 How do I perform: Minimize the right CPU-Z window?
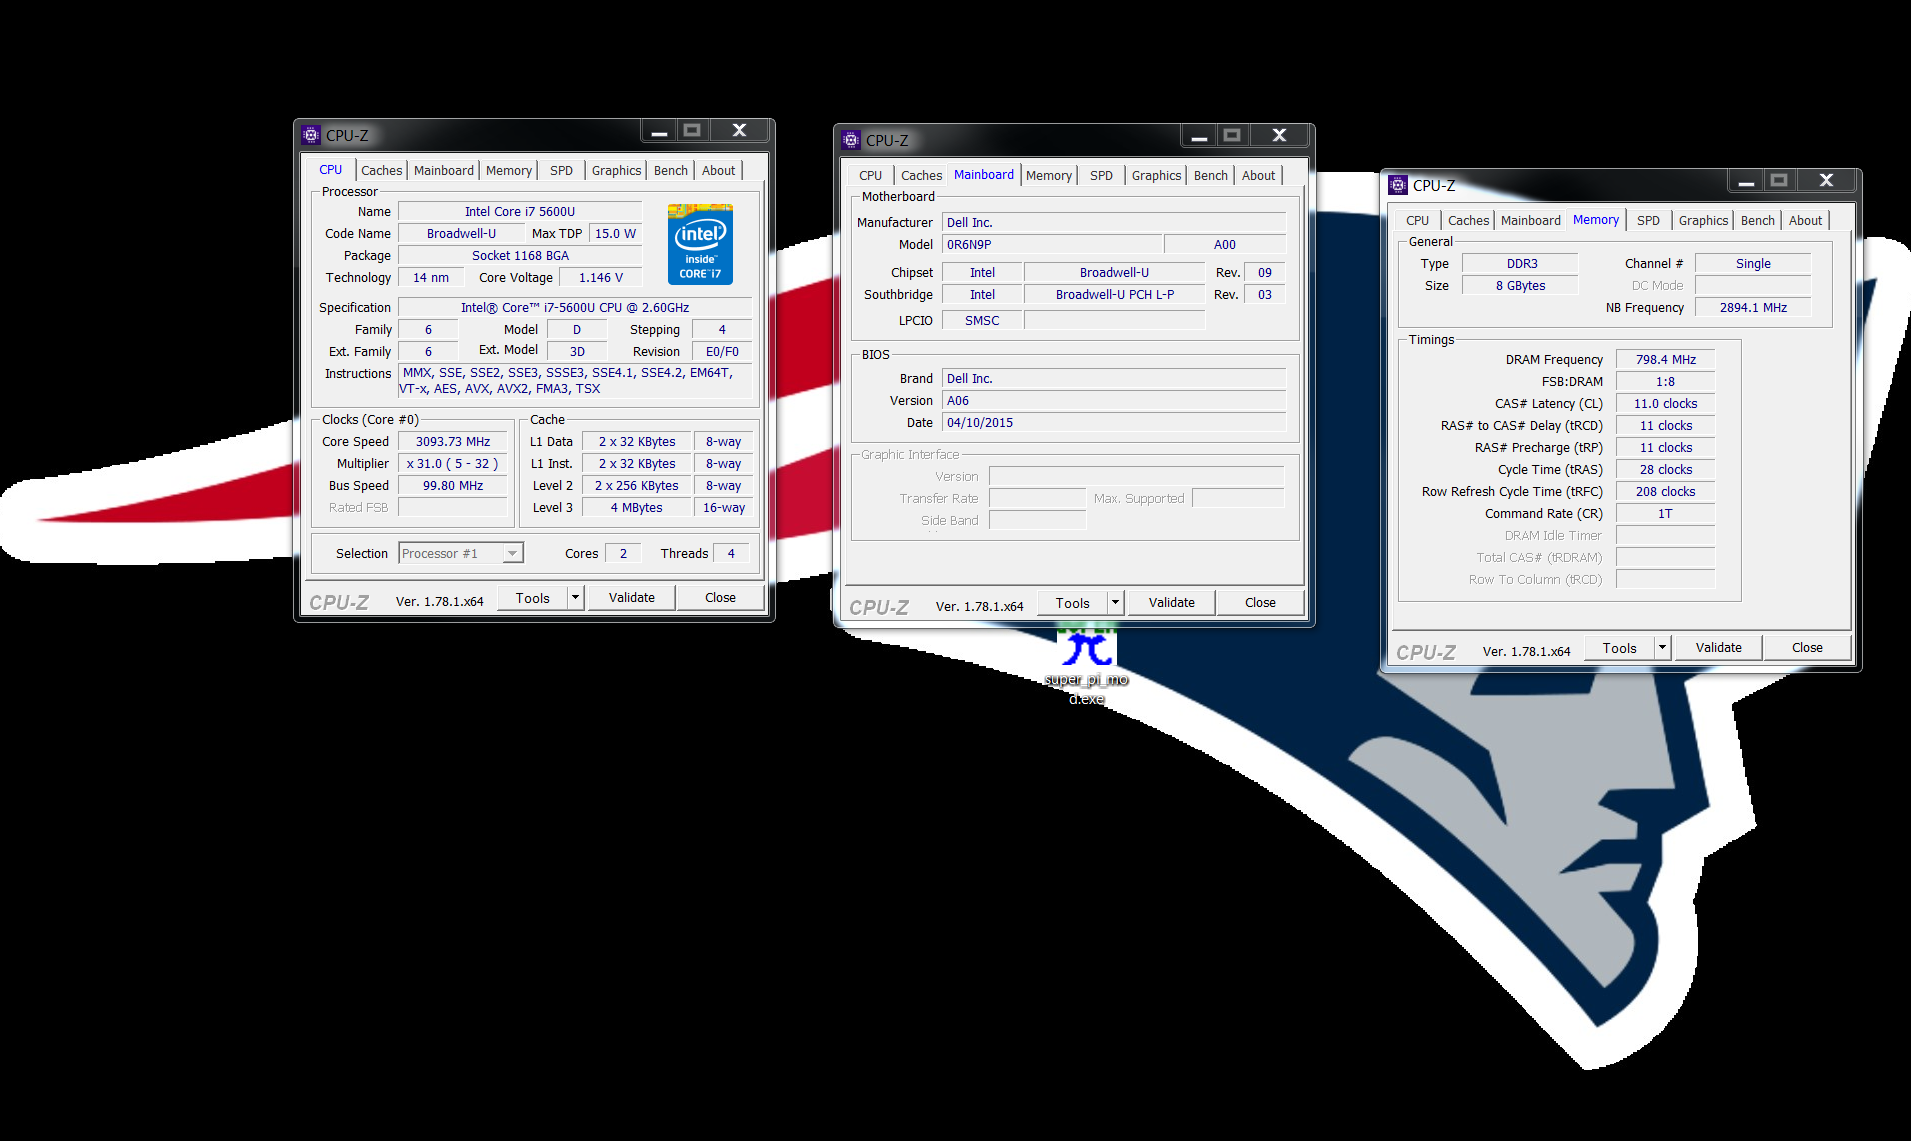pos(1746,181)
